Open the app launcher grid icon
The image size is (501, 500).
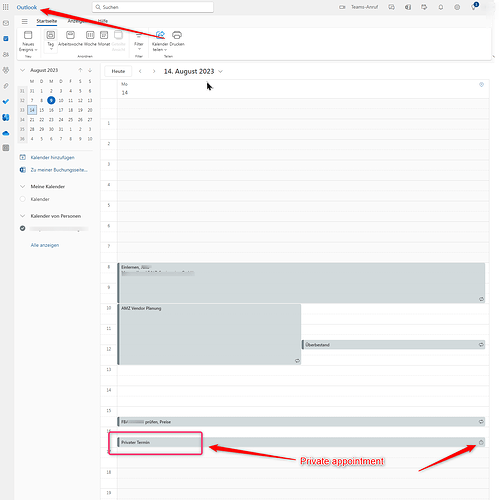6,7
